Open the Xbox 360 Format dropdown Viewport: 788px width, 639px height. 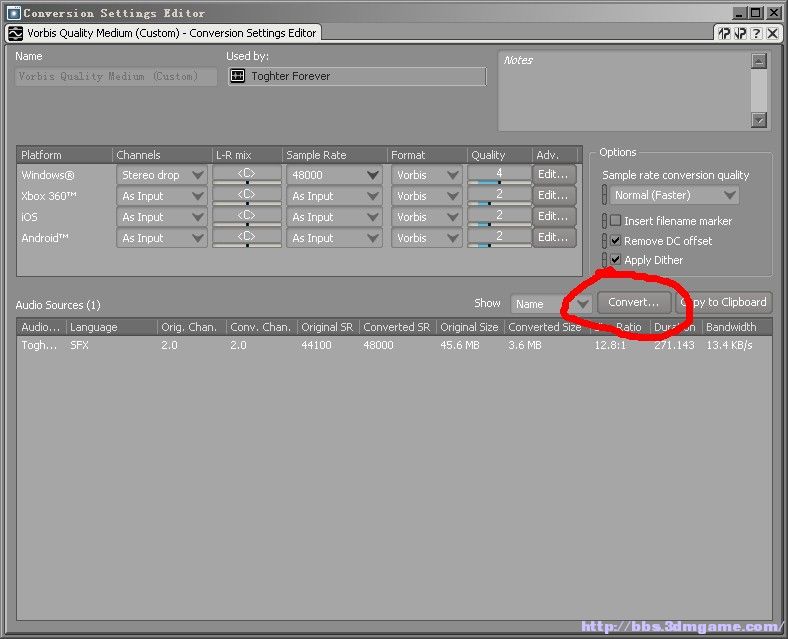tap(427, 196)
